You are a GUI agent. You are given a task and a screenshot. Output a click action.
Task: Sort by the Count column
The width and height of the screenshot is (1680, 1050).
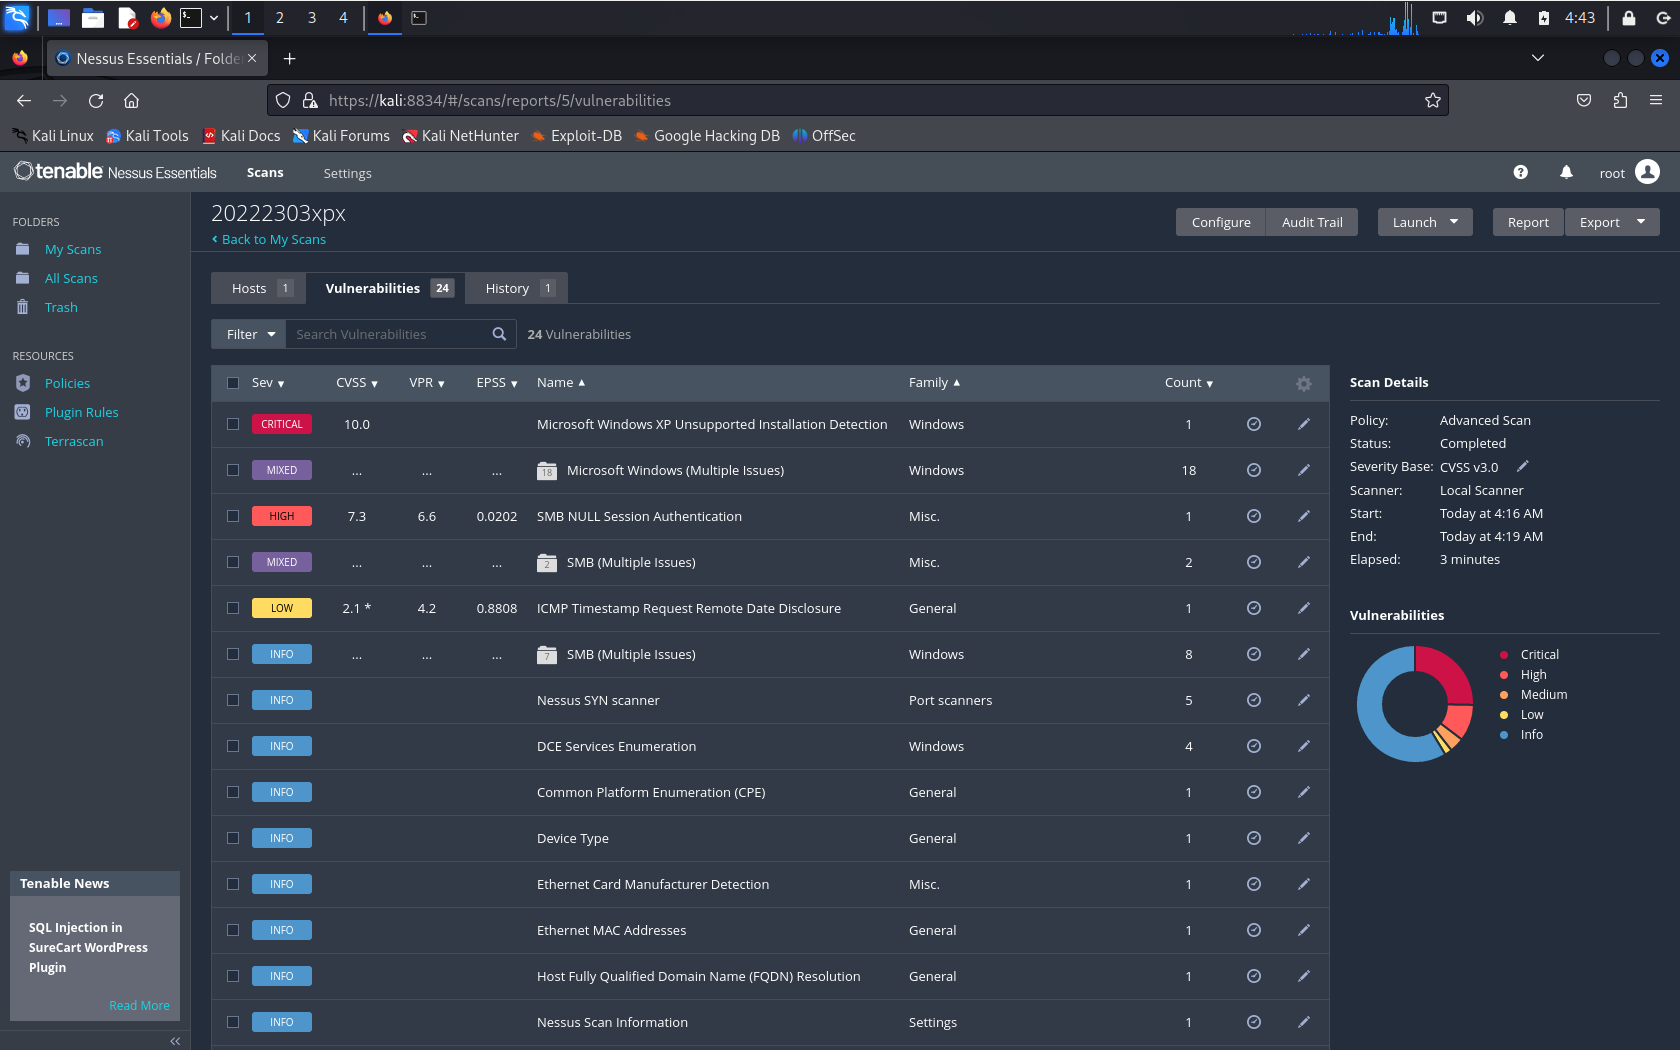coord(1189,383)
